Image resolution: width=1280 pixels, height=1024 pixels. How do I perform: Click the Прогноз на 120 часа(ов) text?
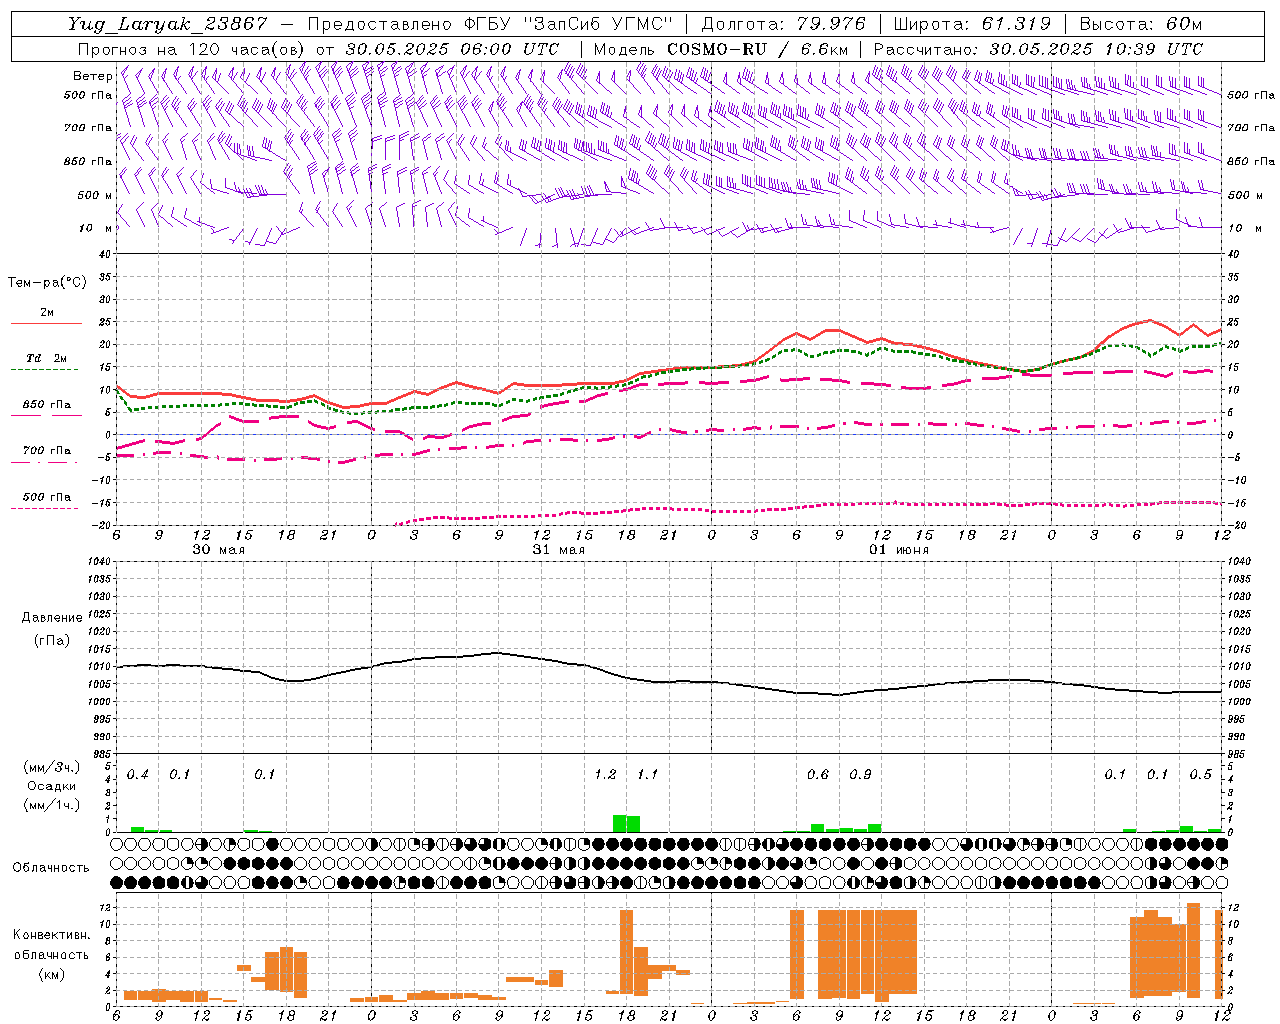pyautogui.click(x=192, y=48)
